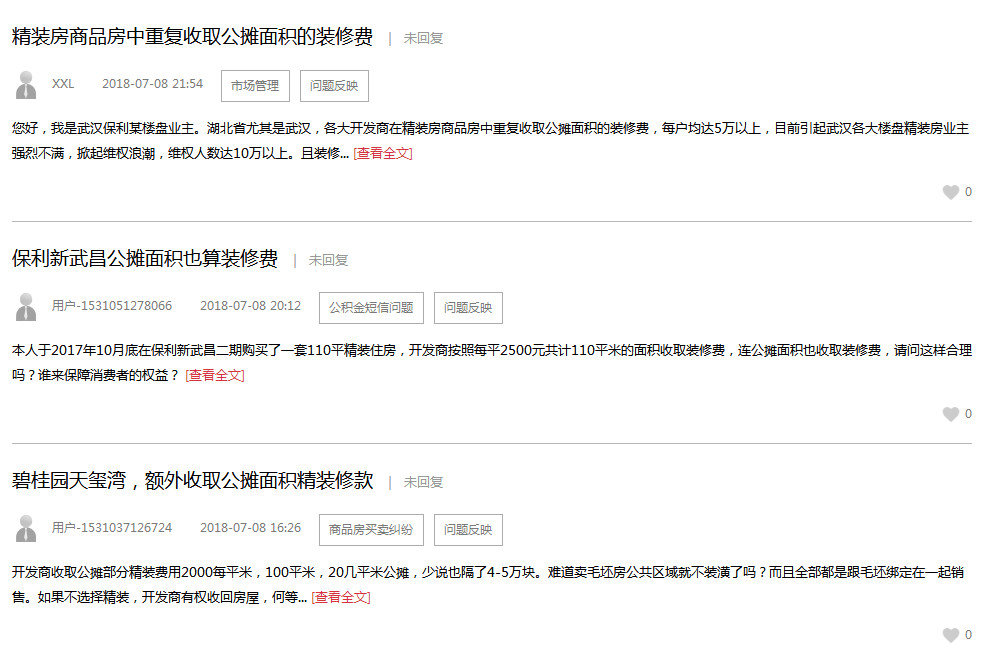Open 问题反映 tag on 保利新武昌 post

pyautogui.click(x=468, y=308)
